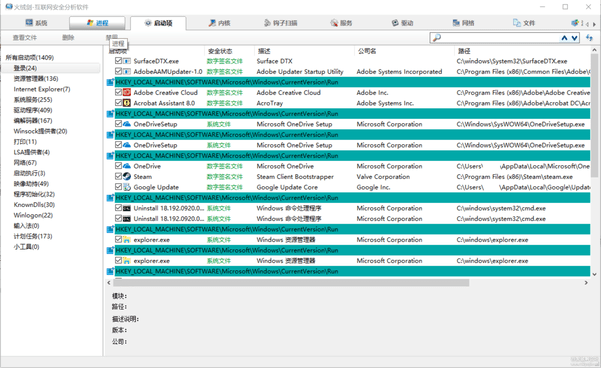Toggle the Acrobat Assistant 8.0 checkbox
Image resolution: width=601 pixels, height=368 pixels.
(118, 103)
